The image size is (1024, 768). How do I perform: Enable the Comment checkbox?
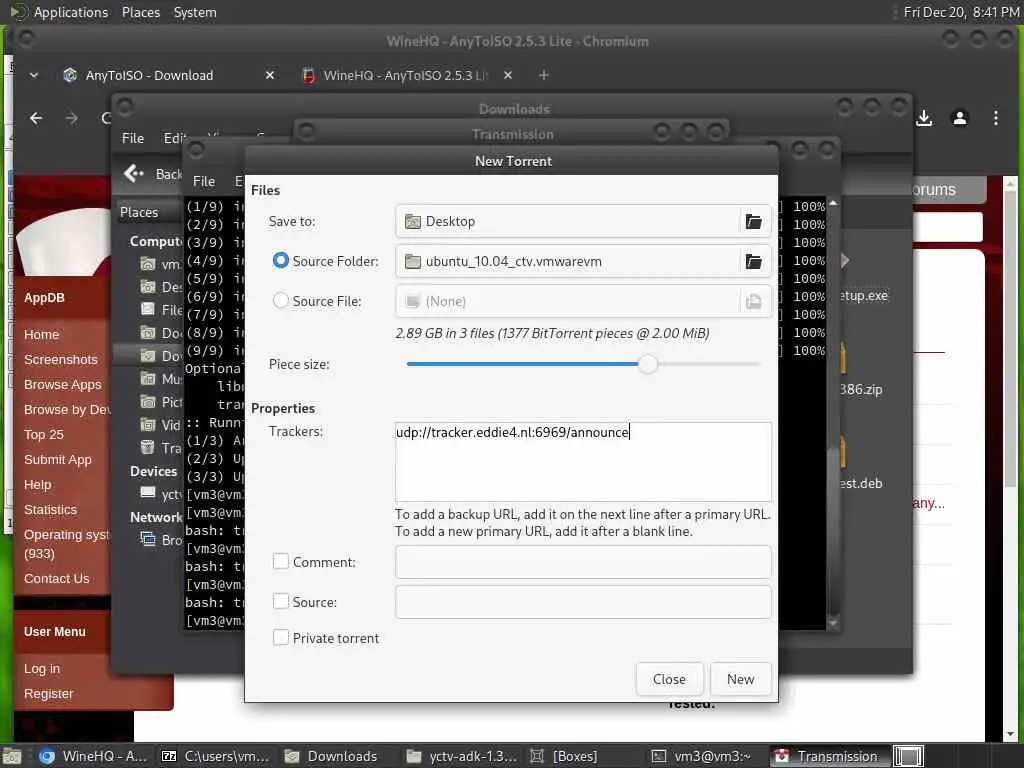pos(281,562)
